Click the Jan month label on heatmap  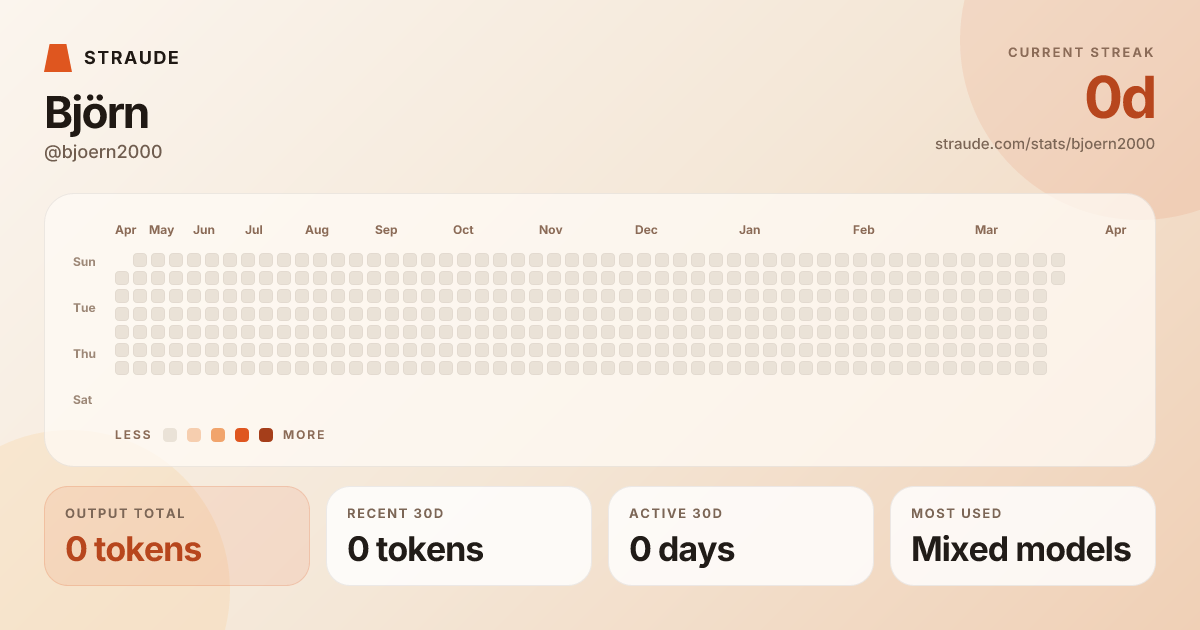(x=749, y=230)
